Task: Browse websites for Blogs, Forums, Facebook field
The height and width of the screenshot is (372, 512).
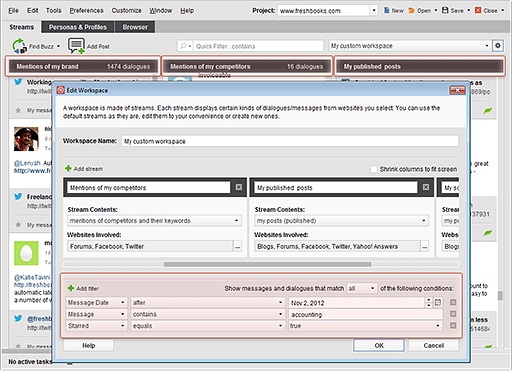Action: (x=424, y=247)
